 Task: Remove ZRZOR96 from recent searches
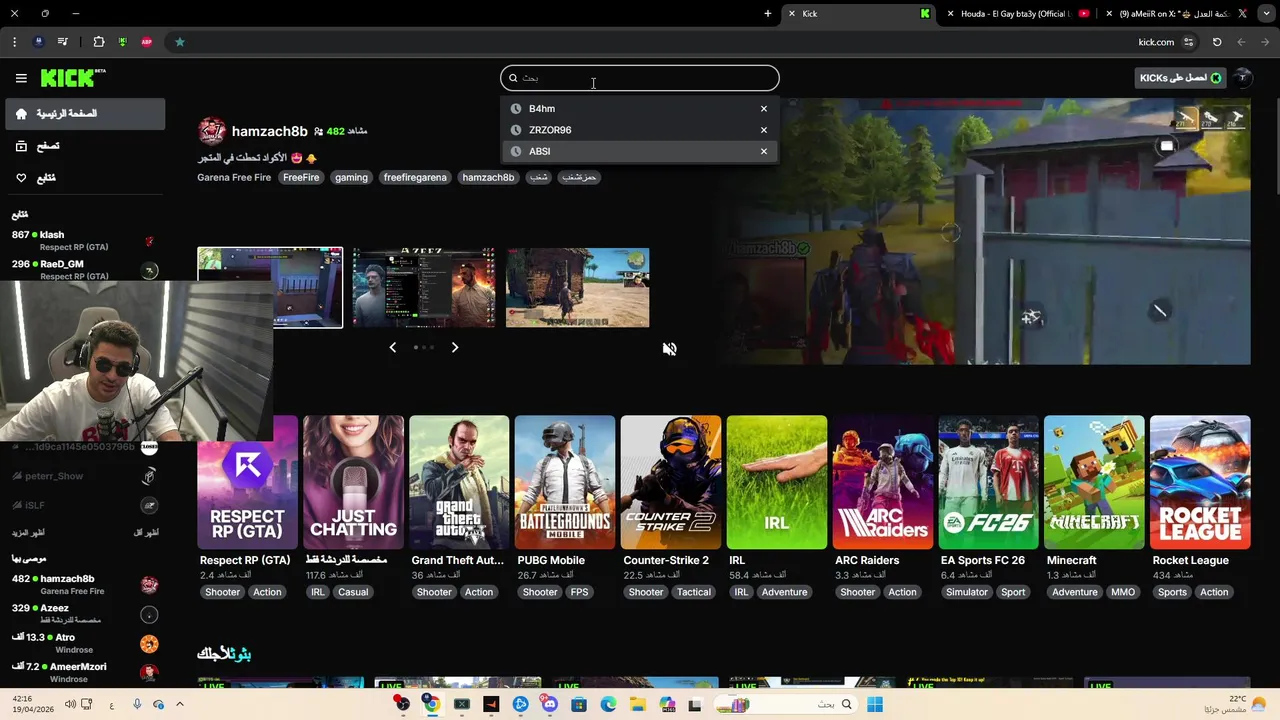[764, 130]
